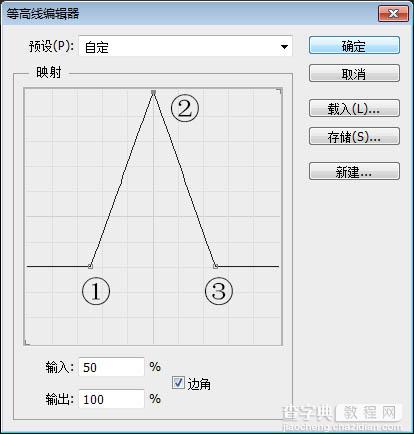Click the 新建... button
Viewport: 414px width, 434px height.
[354, 171]
